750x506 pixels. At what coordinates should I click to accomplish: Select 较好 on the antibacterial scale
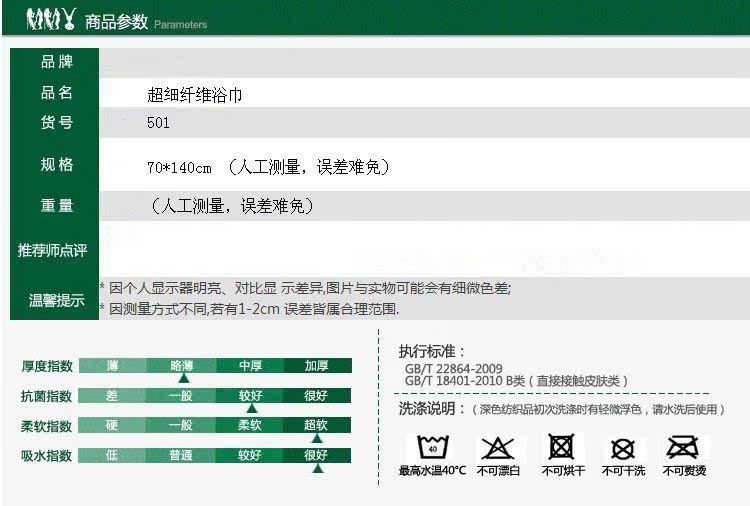(x=249, y=396)
